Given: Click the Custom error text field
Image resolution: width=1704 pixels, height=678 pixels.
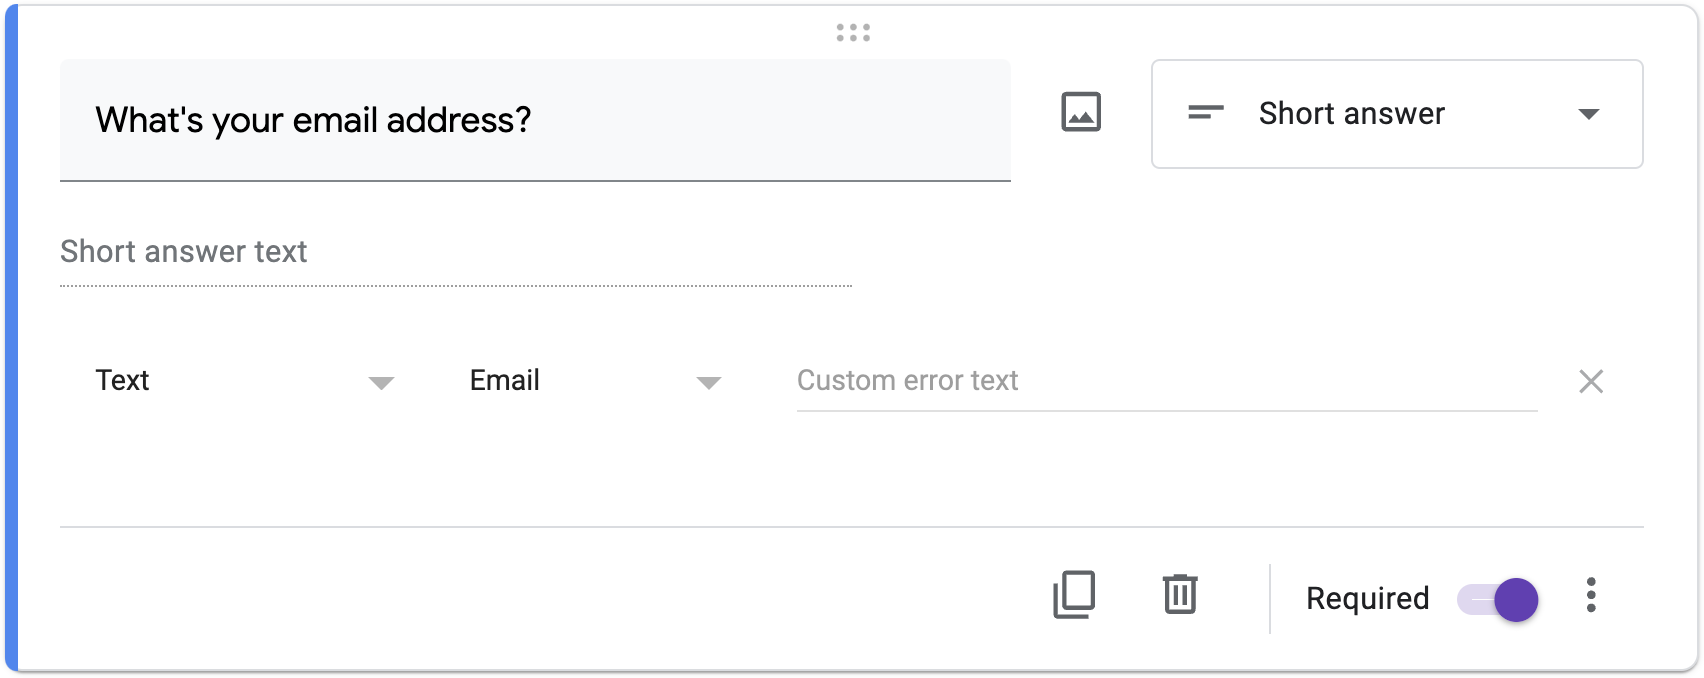Looking at the screenshot, I should click(1166, 381).
